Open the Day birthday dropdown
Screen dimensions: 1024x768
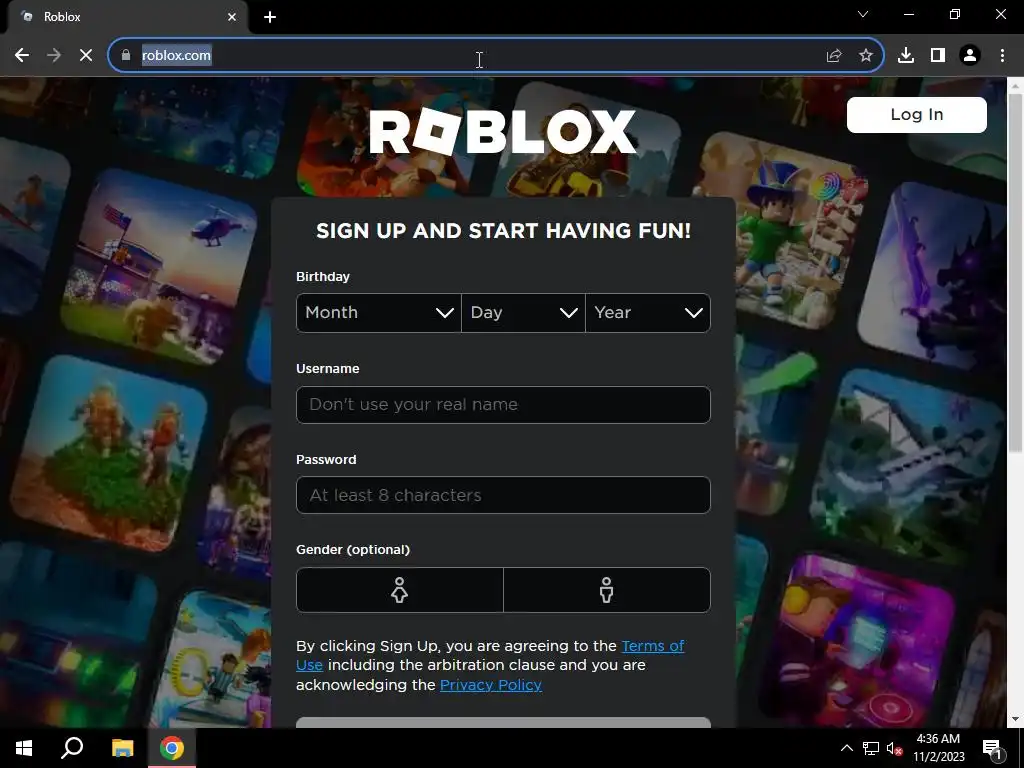(x=523, y=313)
